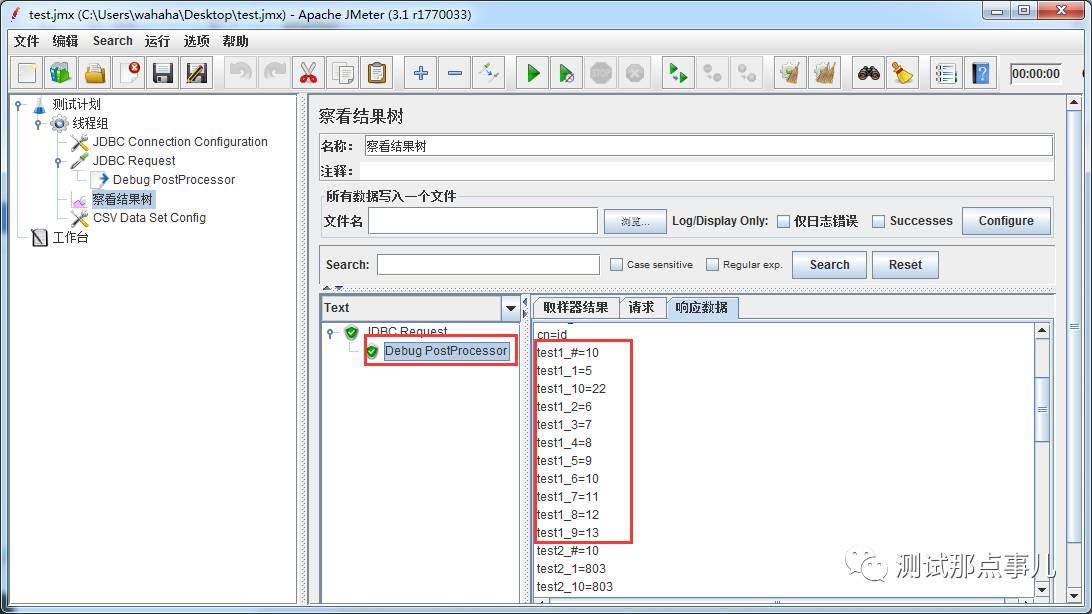Collapse JDBC Request in results tree
The width and height of the screenshot is (1092, 614).
(x=330, y=333)
